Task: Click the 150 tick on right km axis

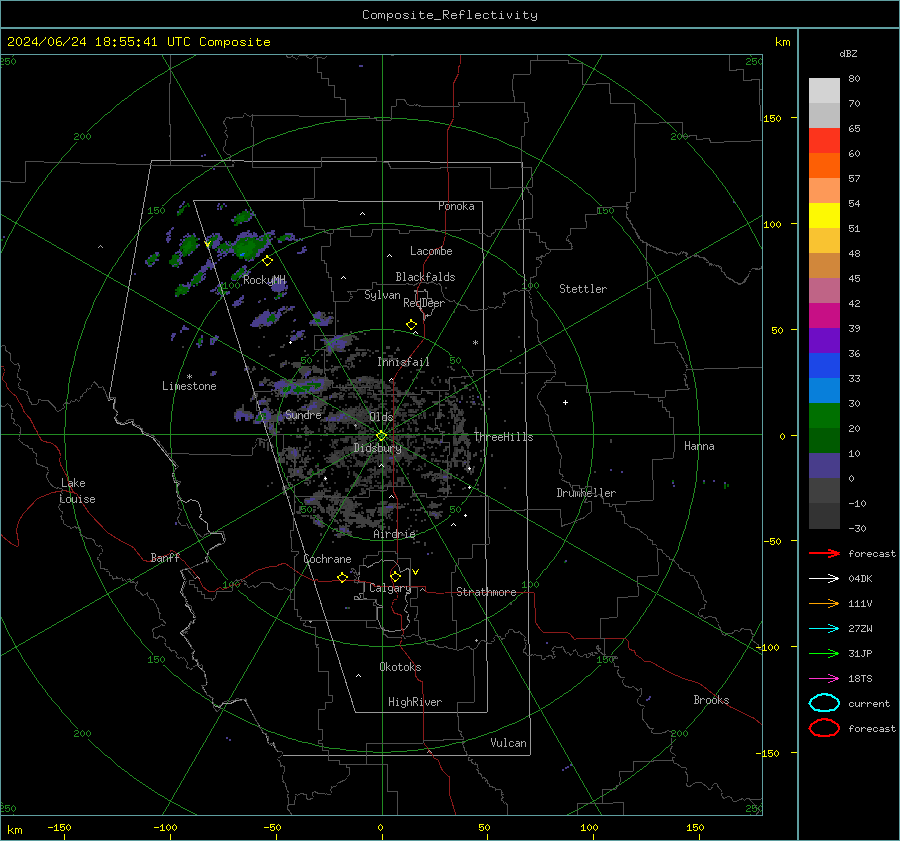Action: tap(772, 118)
